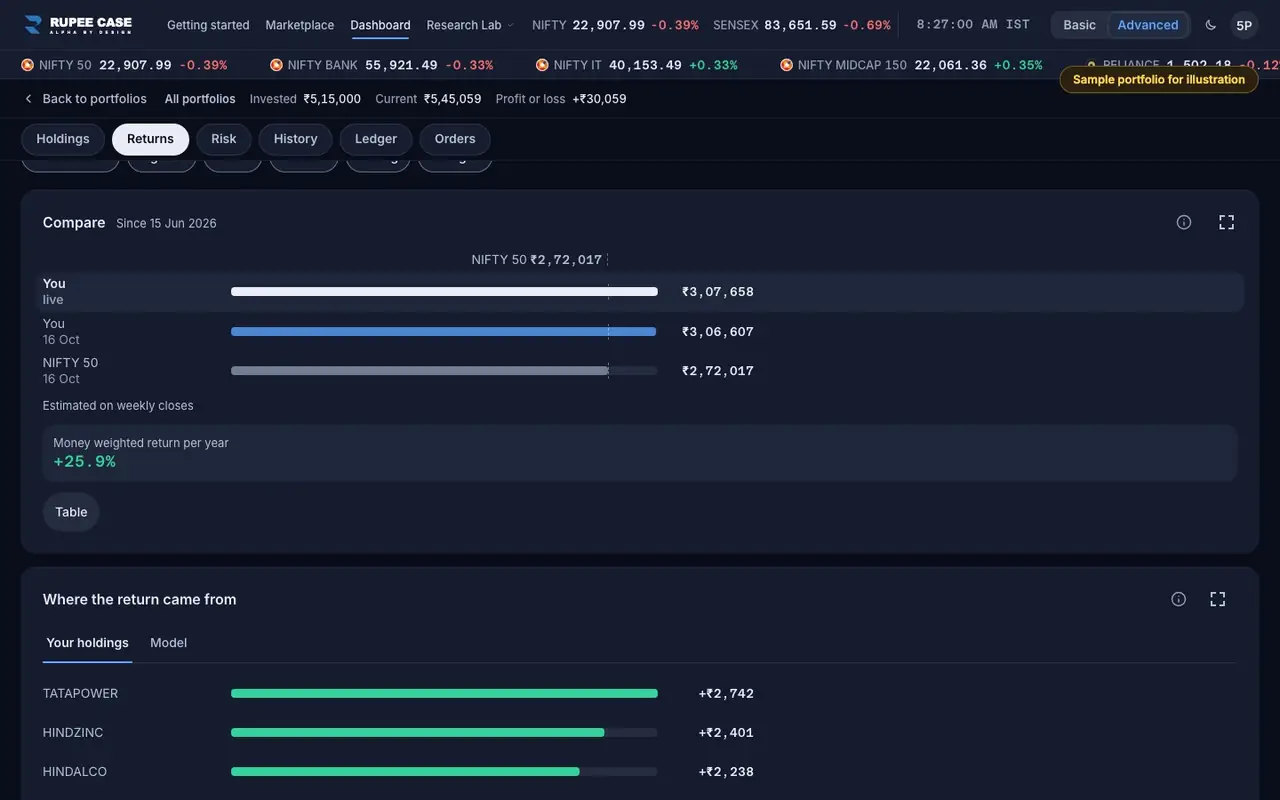
Task: Click the white You live comparison bar
Action: [444, 292]
